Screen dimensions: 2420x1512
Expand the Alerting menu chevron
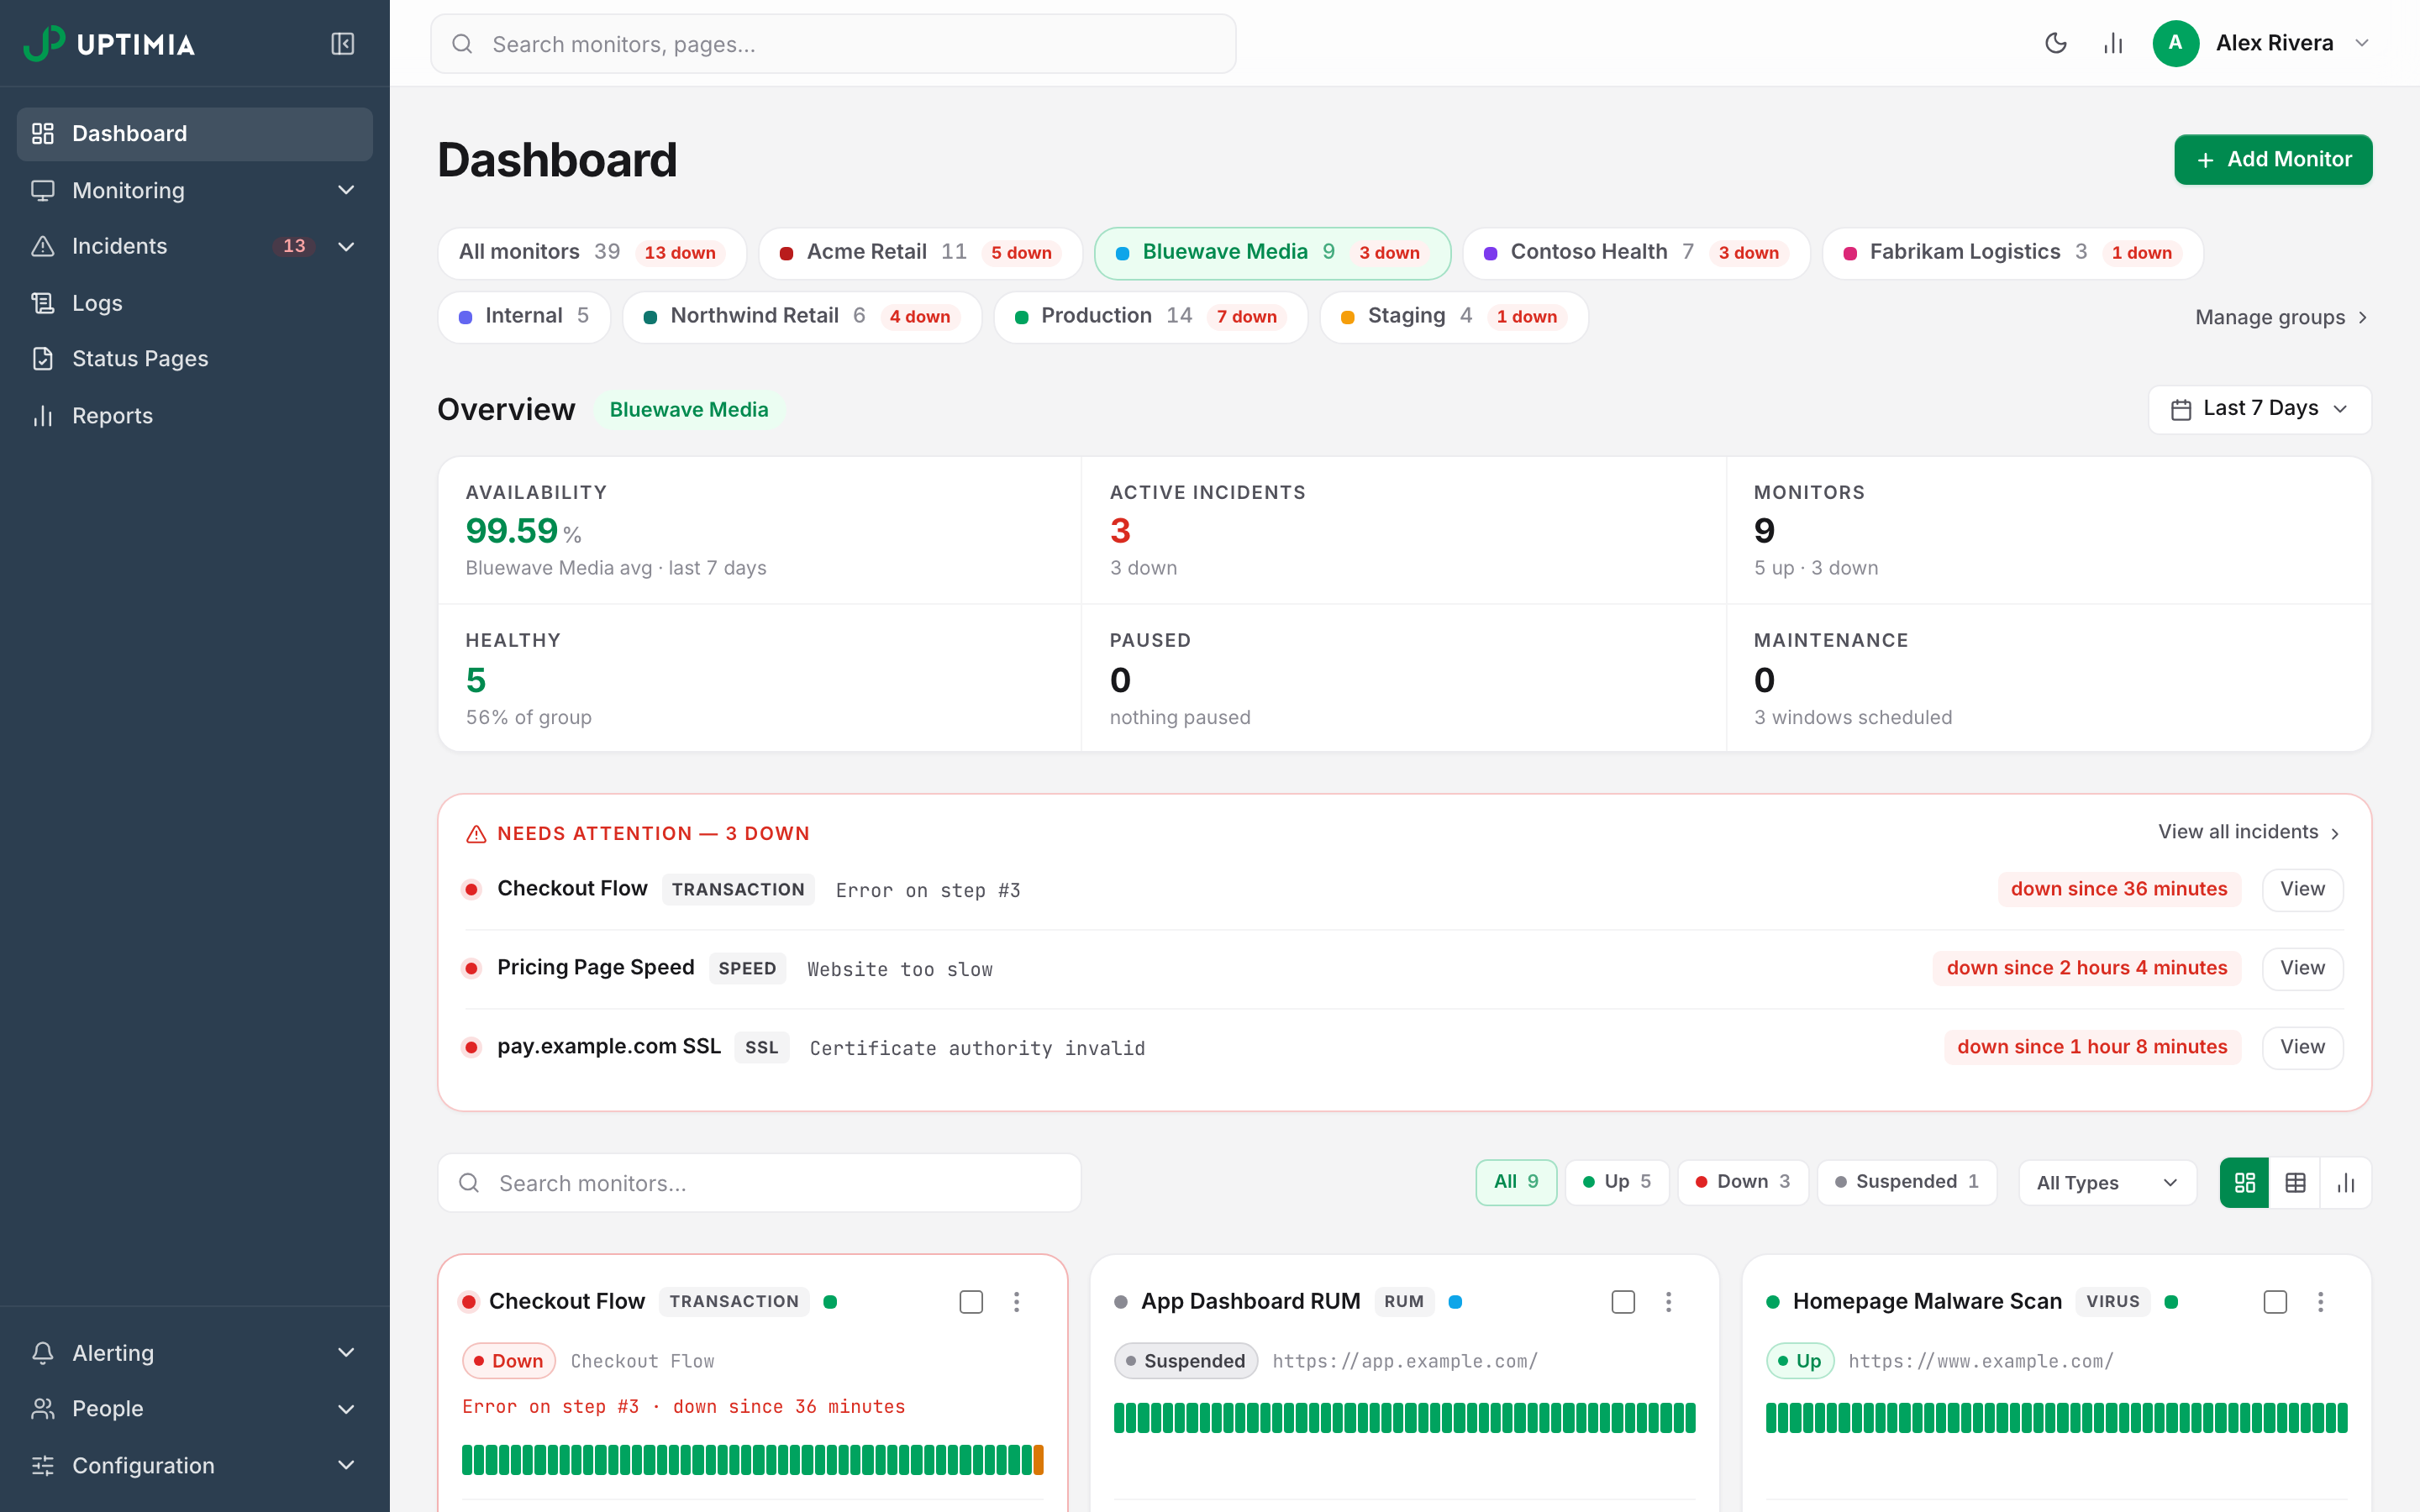[346, 1353]
